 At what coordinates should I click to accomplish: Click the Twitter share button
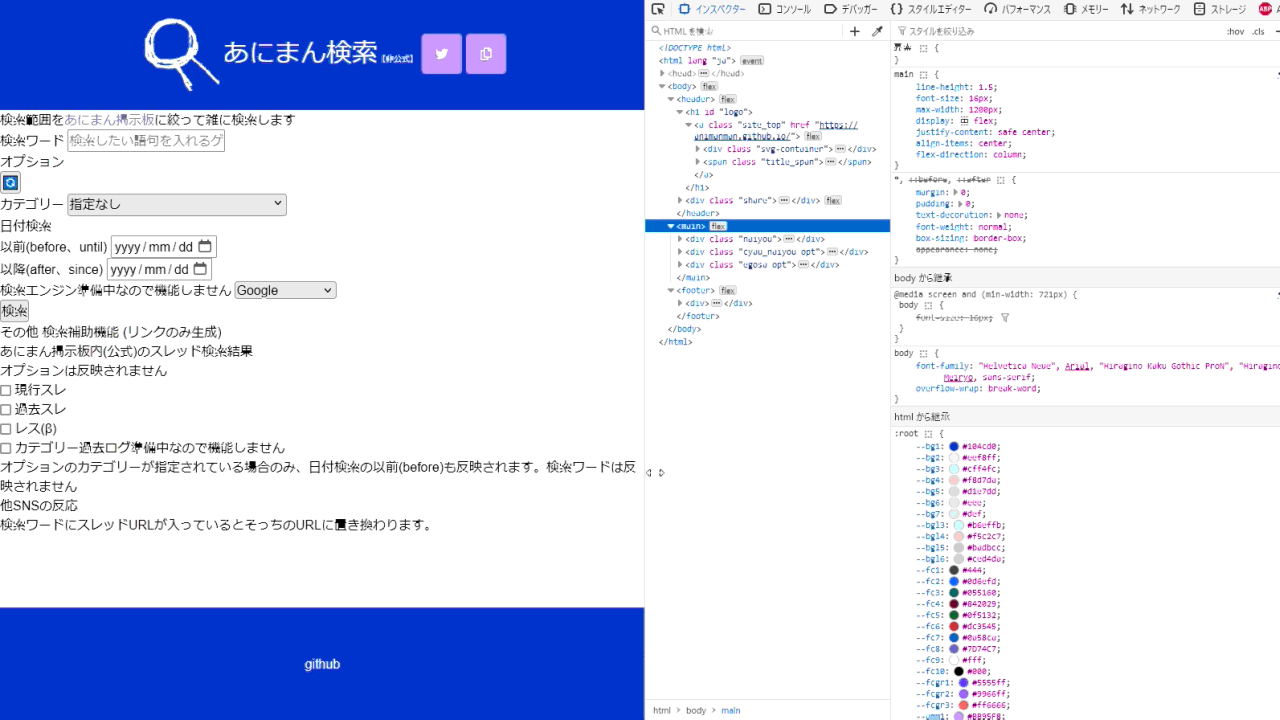pyautogui.click(x=442, y=54)
